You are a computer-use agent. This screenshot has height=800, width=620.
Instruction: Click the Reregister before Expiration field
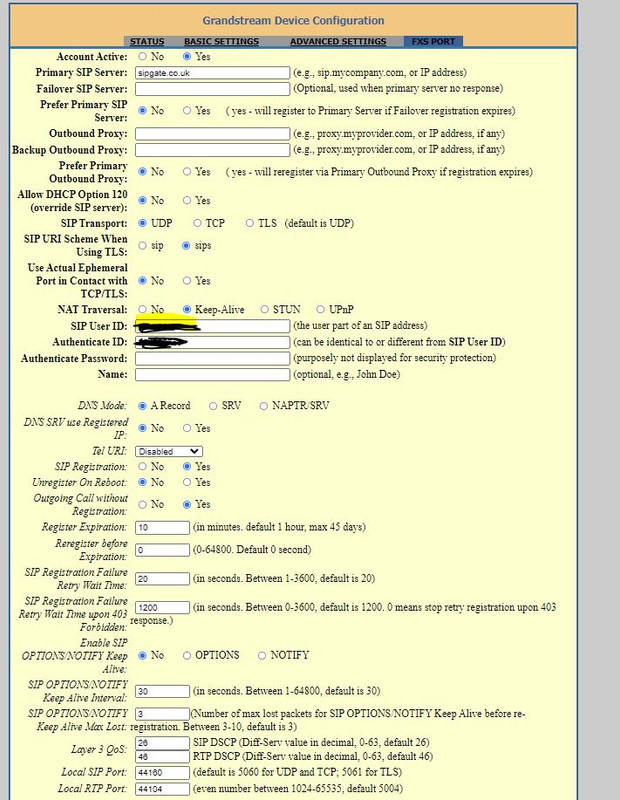[162, 550]
